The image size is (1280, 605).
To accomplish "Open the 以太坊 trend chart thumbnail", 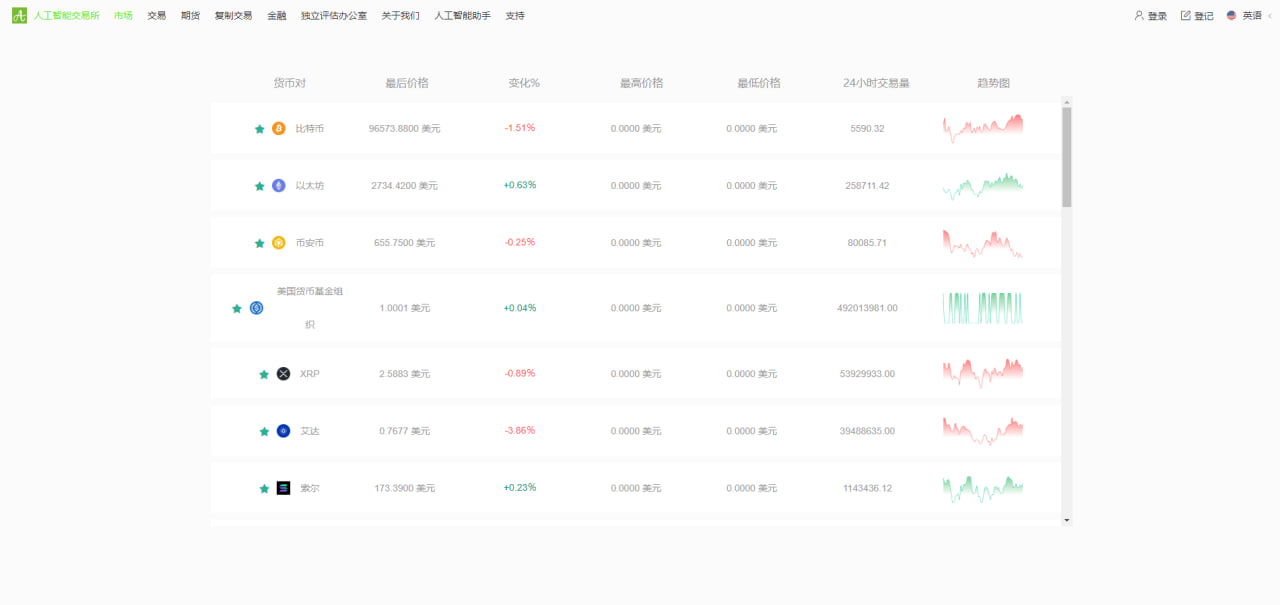I will tap(983, 186).
